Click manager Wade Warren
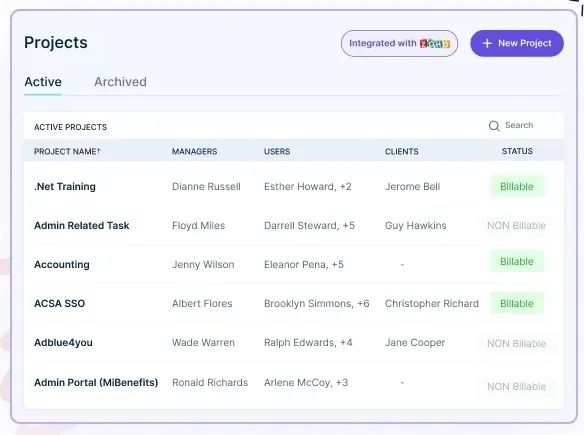This screenshot has width=584, height=435. click(x=203, y=343)
